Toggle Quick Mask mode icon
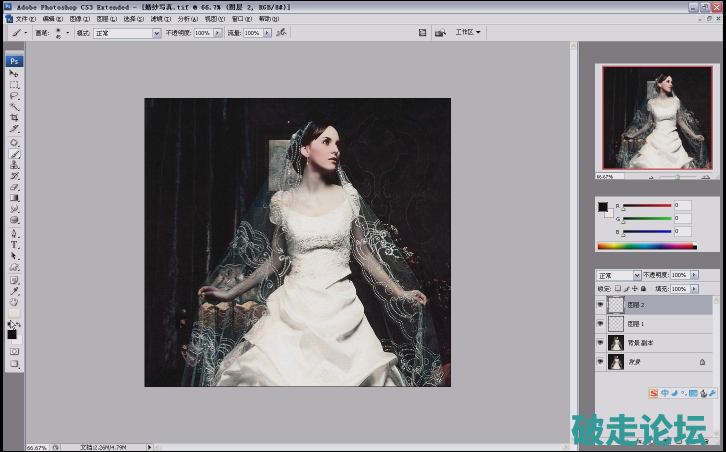Image resolution: width=726 pixels, height=452 pixels. [x=14, y=351]
